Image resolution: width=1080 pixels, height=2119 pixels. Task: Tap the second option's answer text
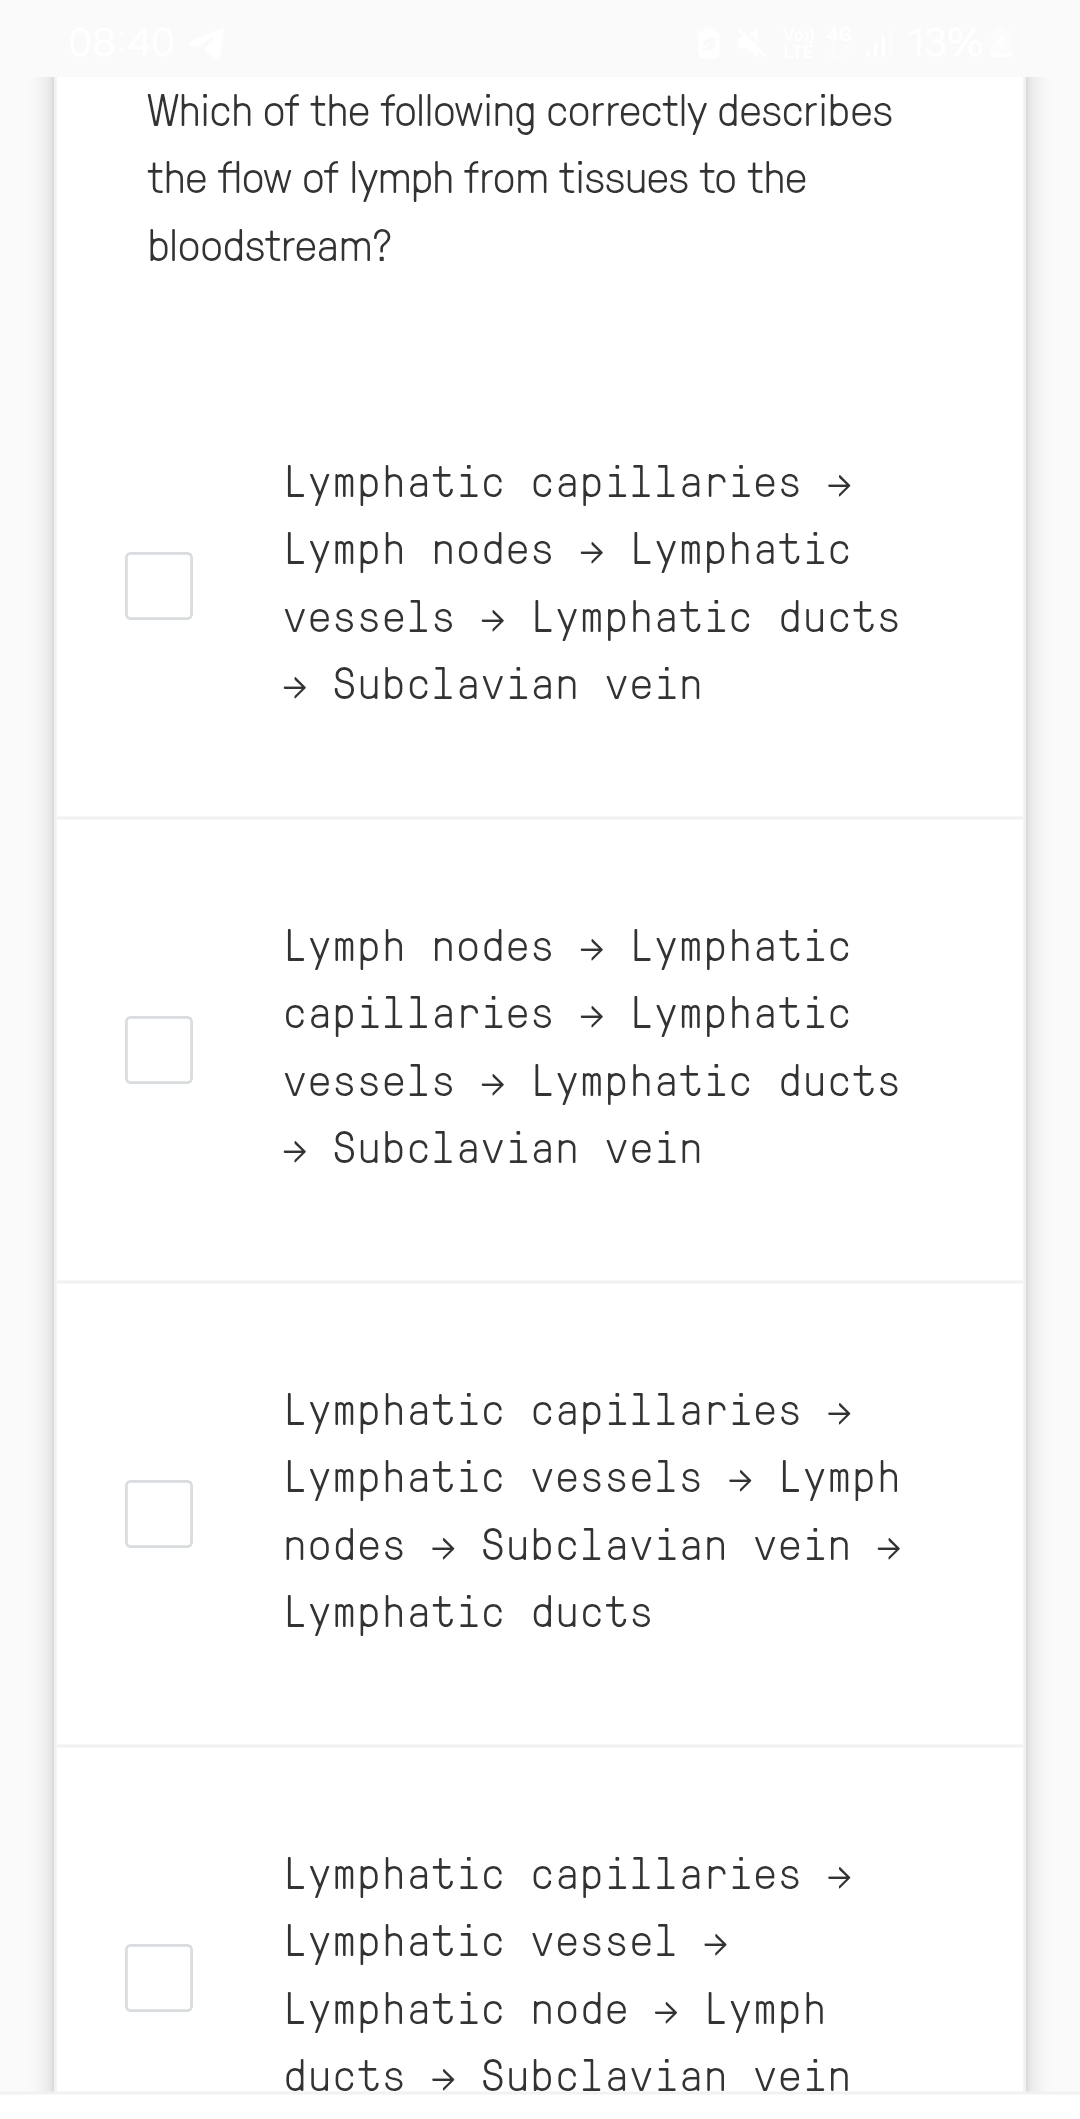[590, 1047]
